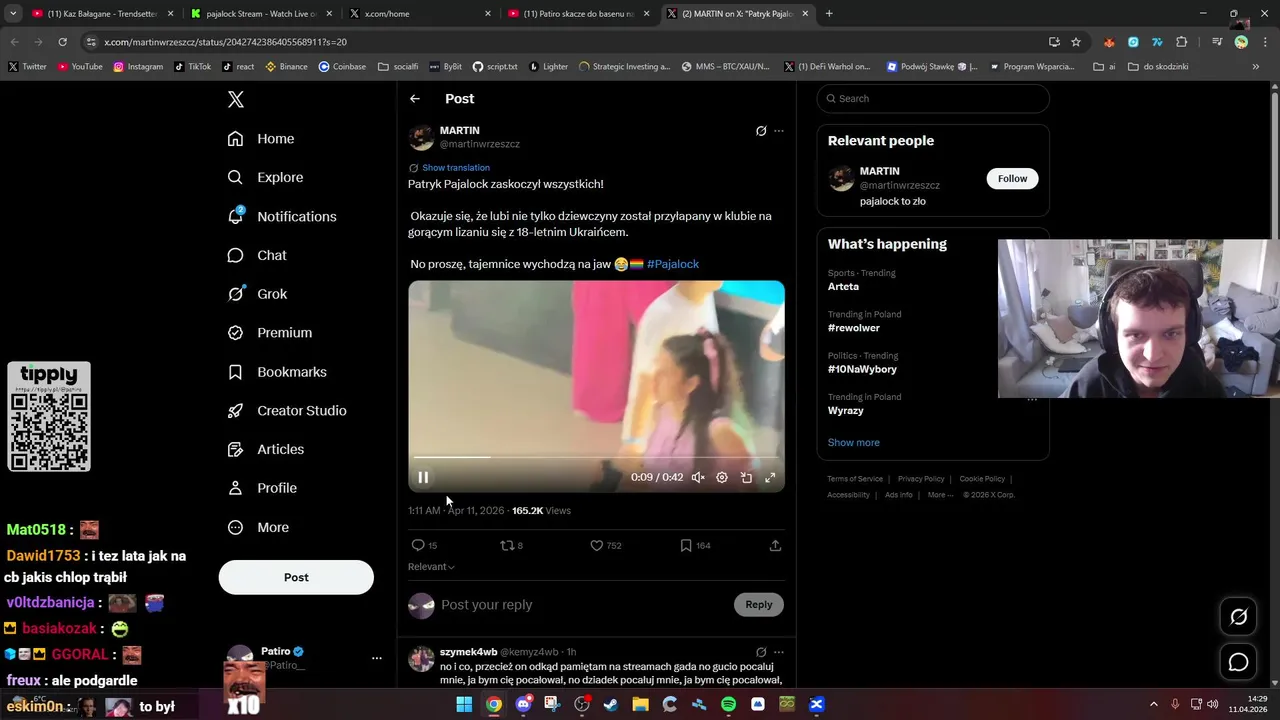Open the Binance bookmark
This screenshot has width=1280, height=720.
click(286, 67)
